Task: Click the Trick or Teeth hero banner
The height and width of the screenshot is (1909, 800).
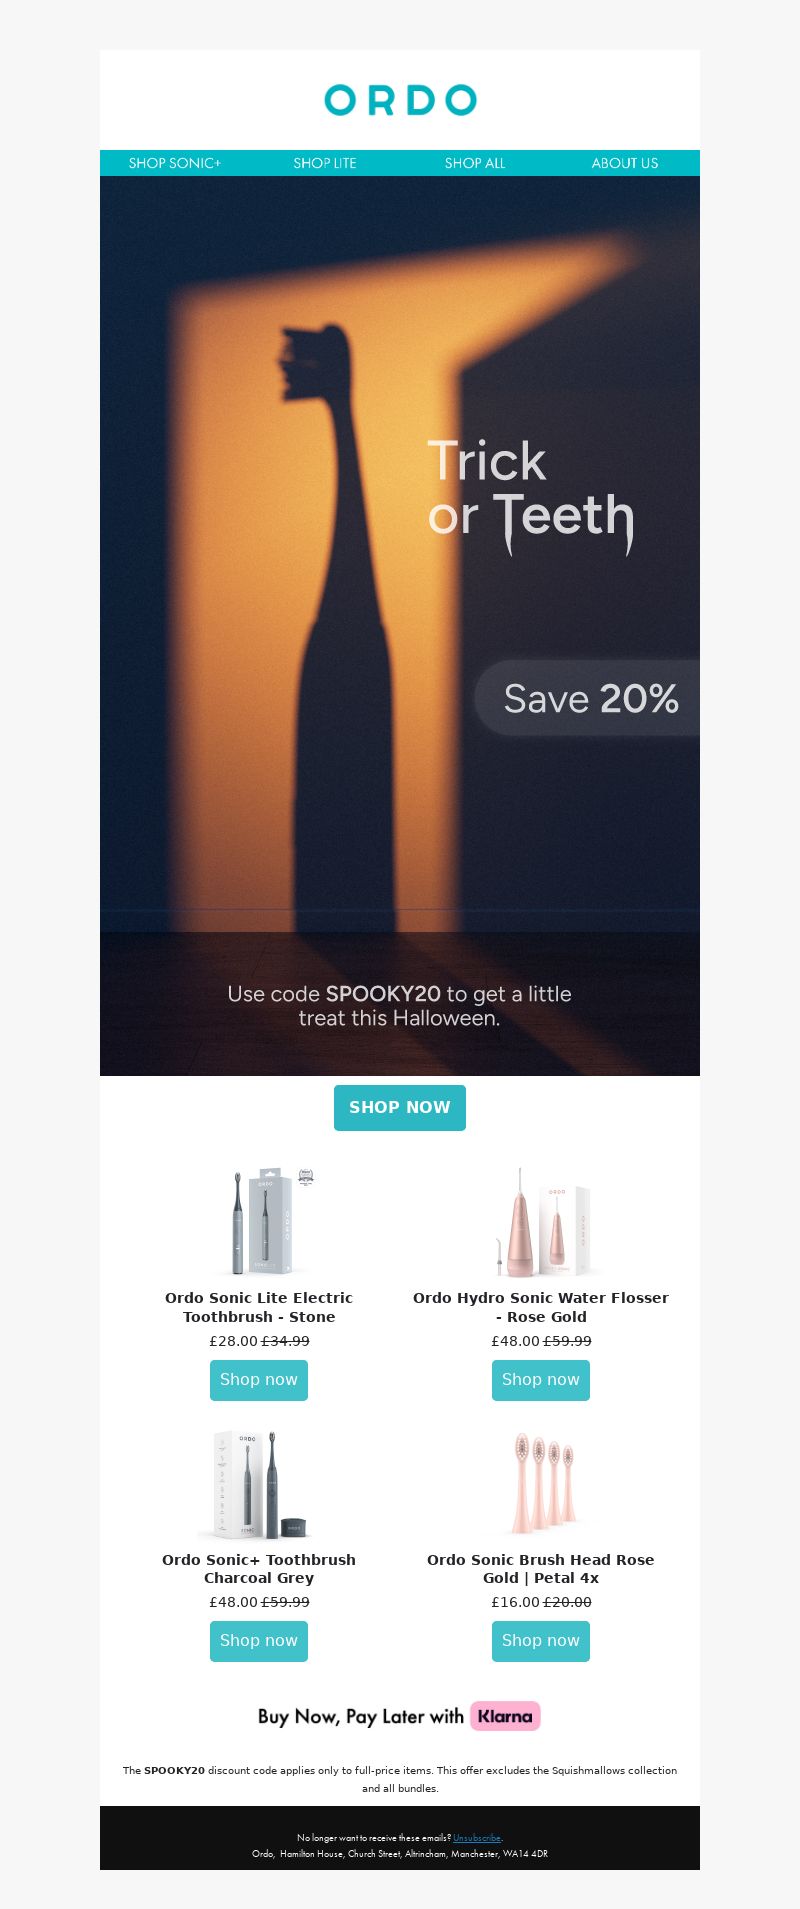Action: click(400, 626)
